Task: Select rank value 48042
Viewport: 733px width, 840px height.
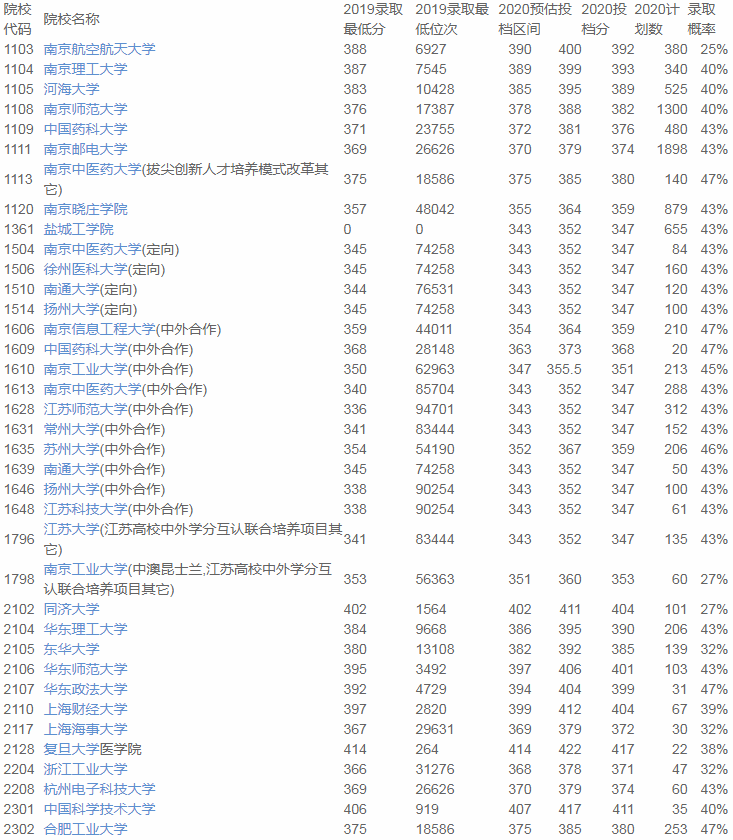Action: [435, 209]
